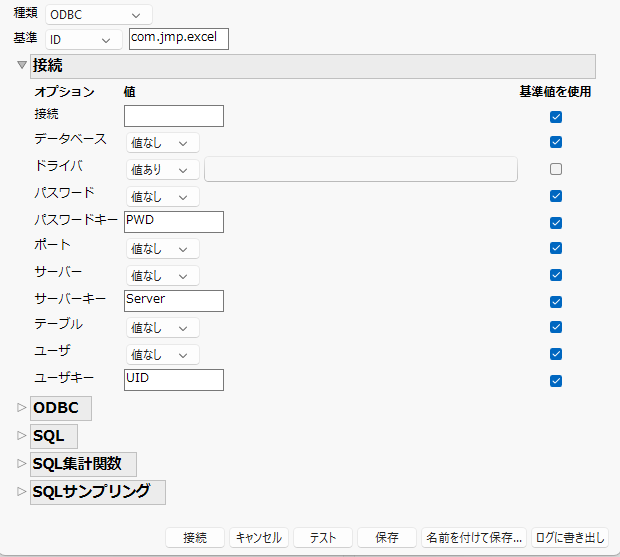Open the 基準 ID dropdown
The width and height of the screenshot is (620, 557).
pyautogui.click(x=83, y=40)
